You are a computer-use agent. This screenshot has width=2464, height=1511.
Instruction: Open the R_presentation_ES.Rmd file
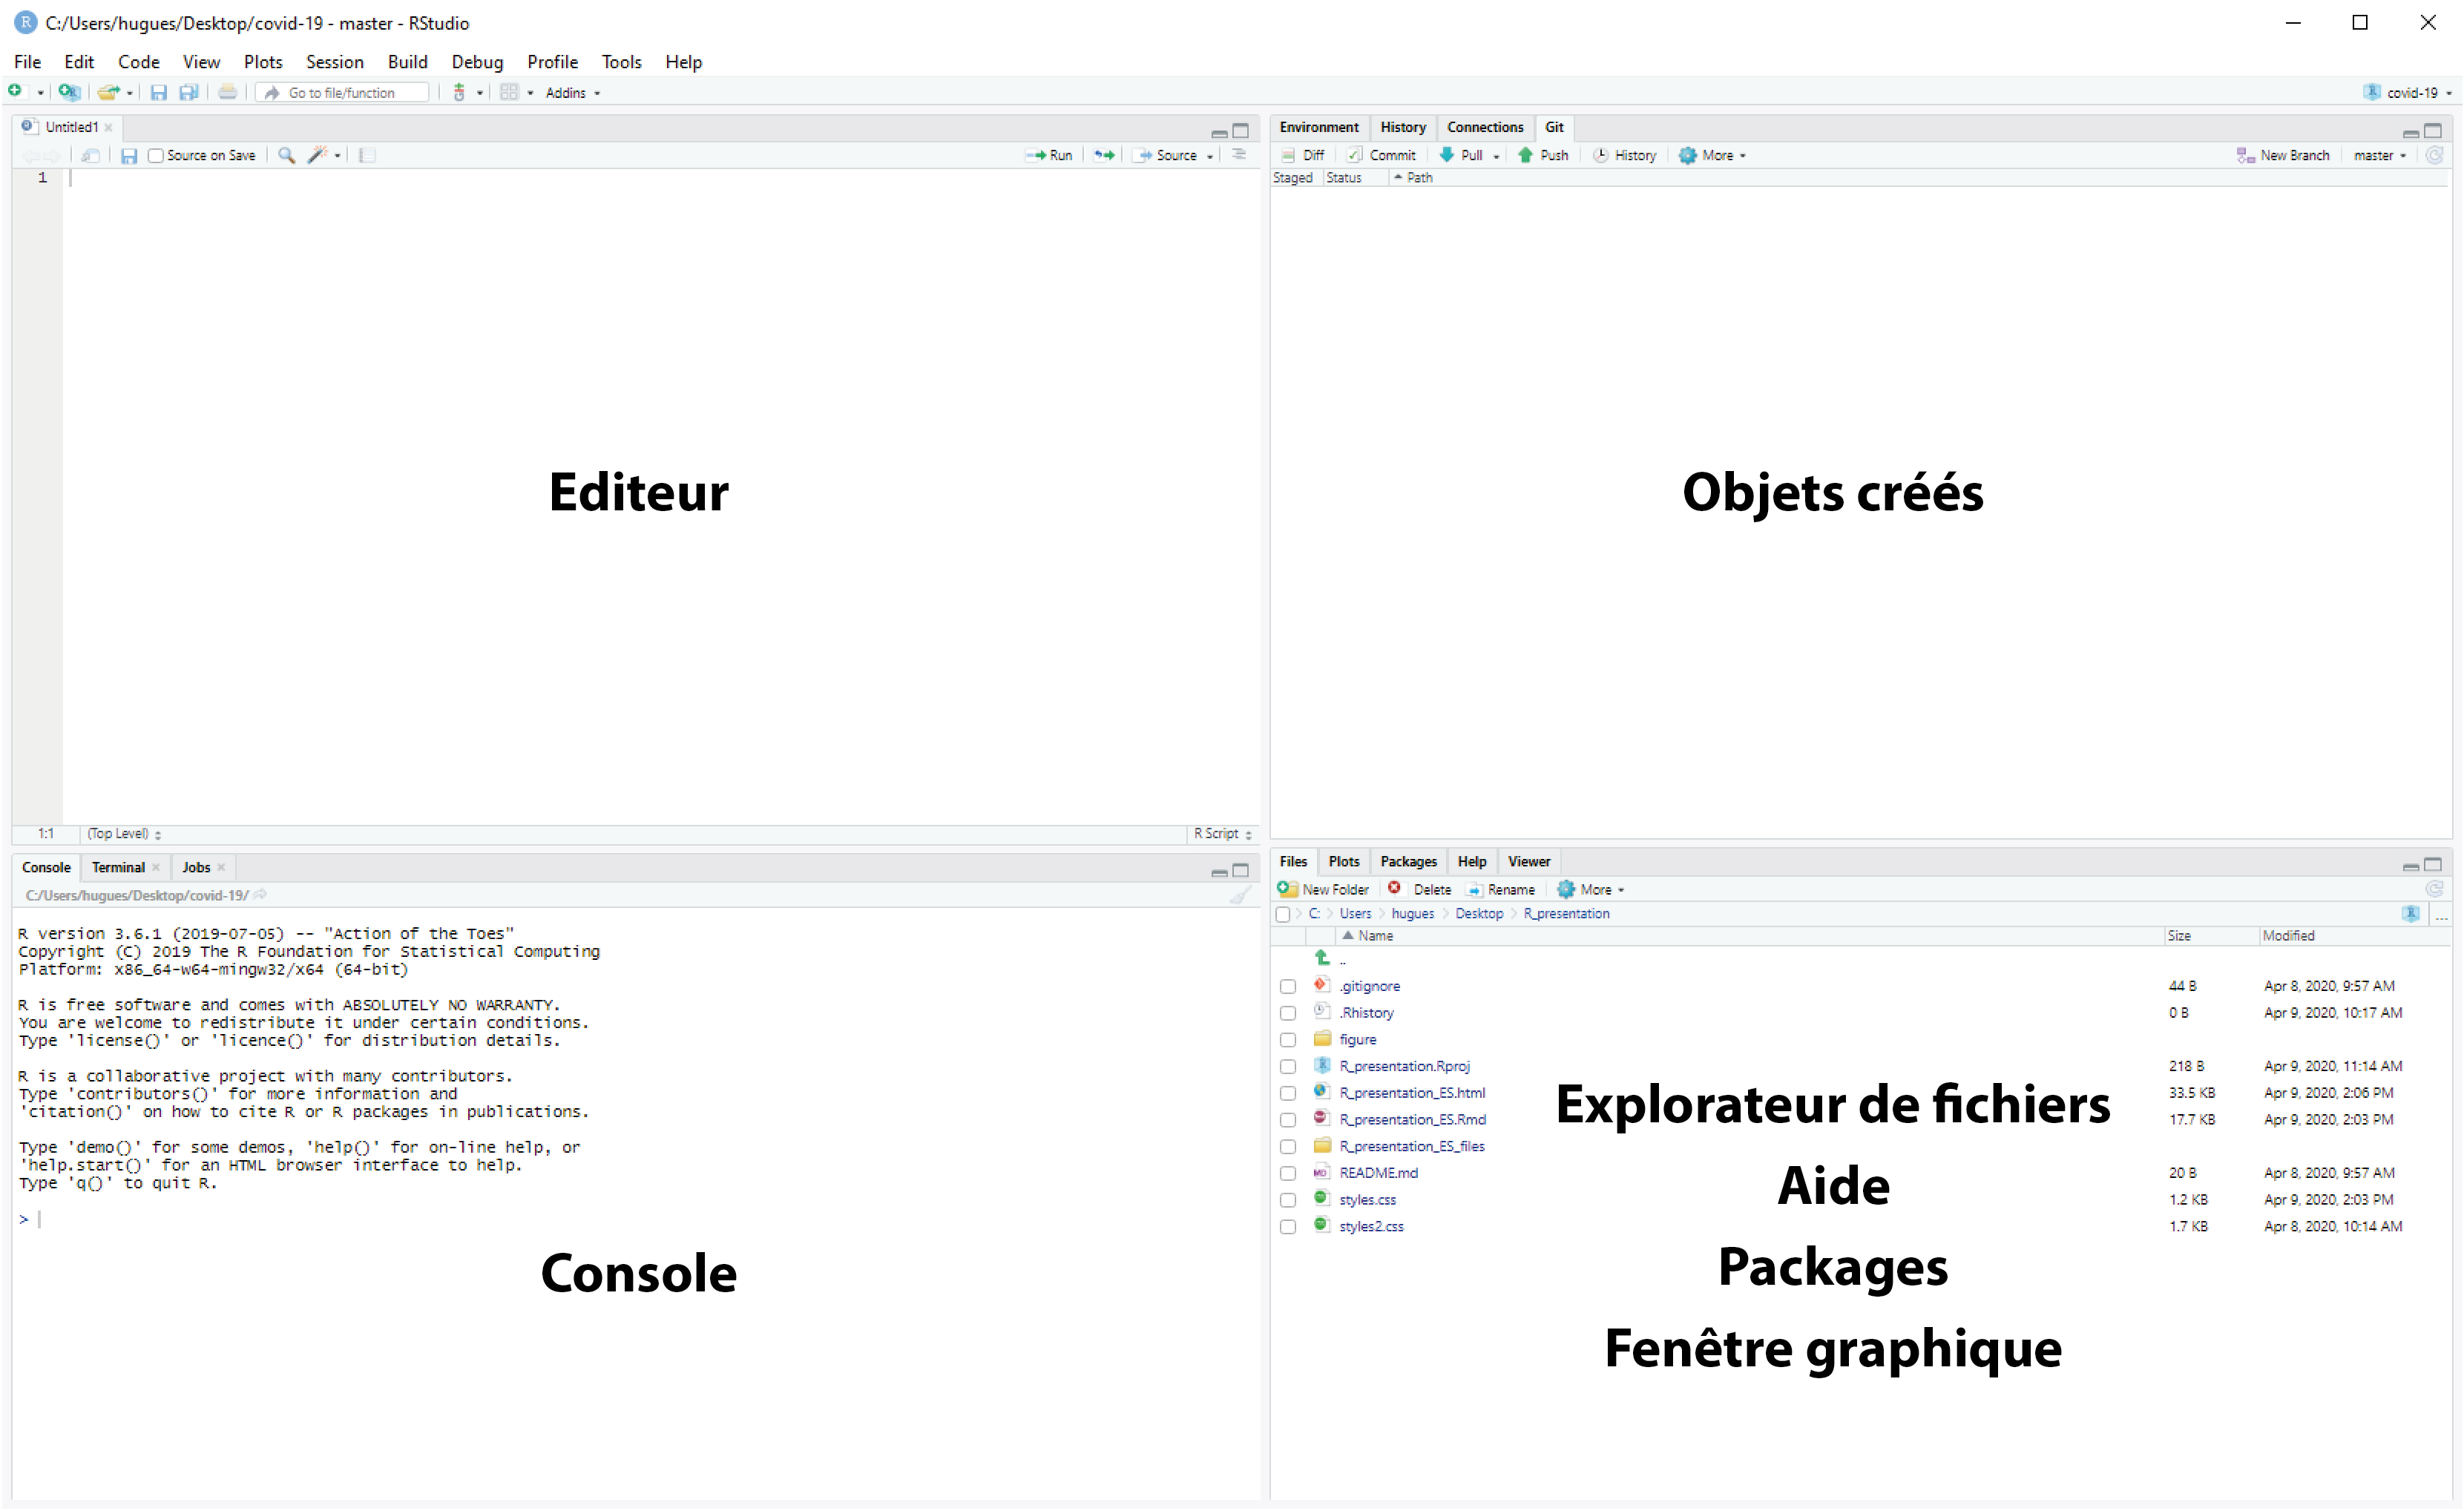click(1412, 1119)
